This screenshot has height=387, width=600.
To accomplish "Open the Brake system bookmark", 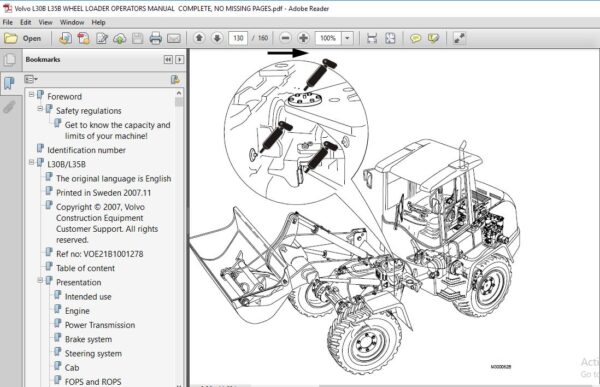I will [88, 339].
